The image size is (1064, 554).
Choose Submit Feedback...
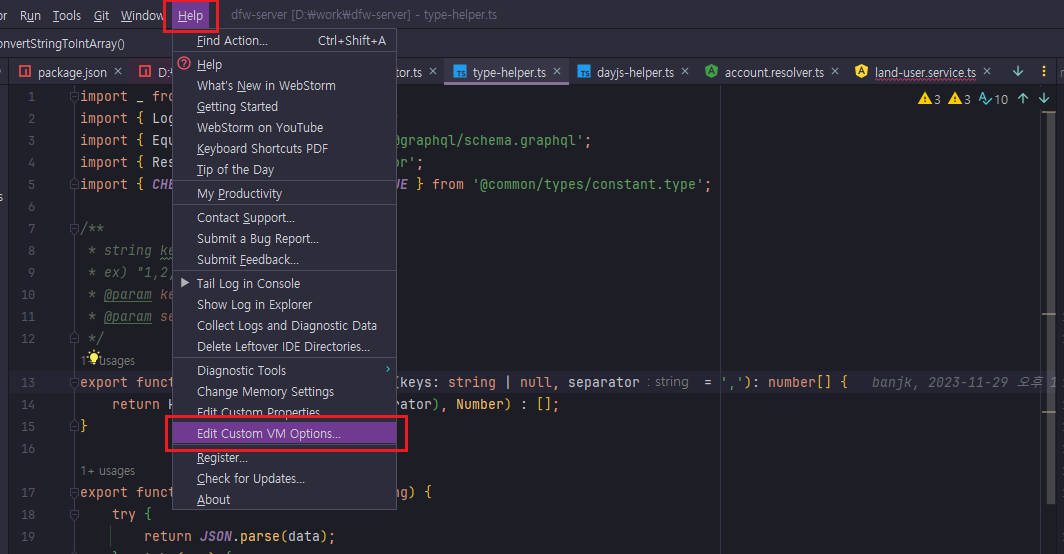(x=284, y=260)
